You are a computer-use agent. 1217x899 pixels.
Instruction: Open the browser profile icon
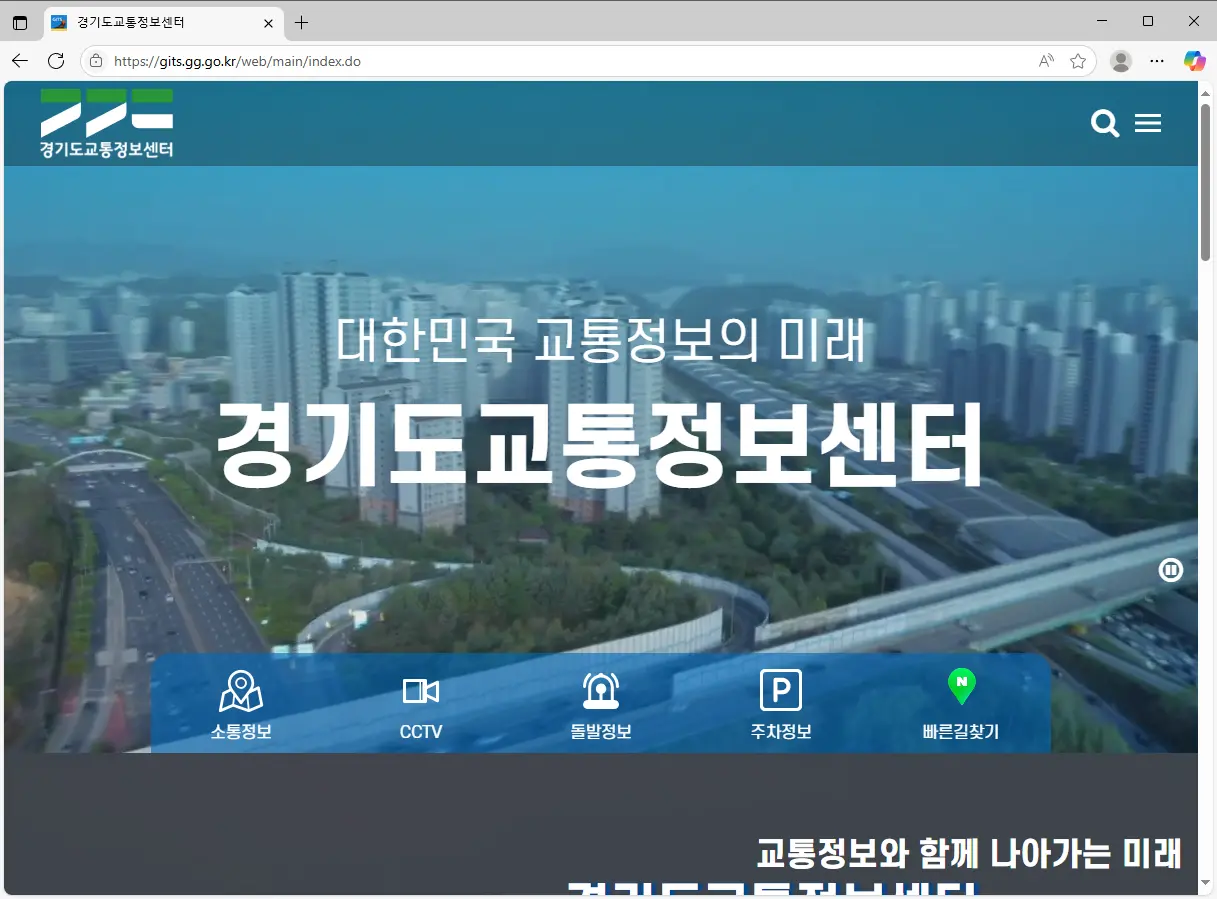1121,61
